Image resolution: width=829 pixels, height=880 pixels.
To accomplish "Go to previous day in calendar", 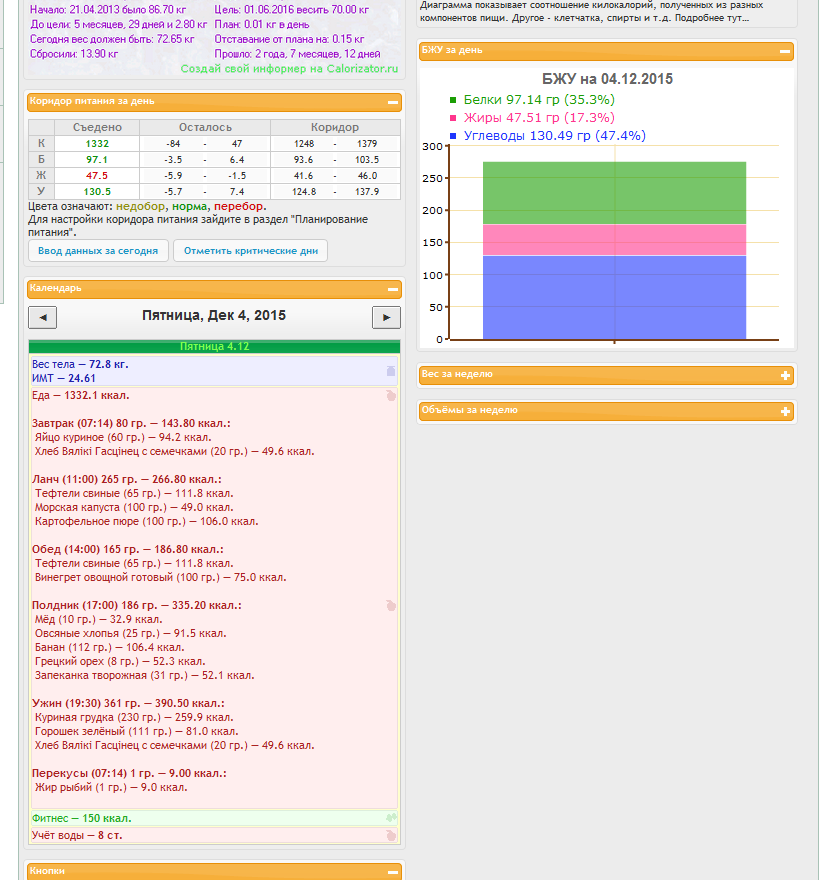I will point(43,318).
